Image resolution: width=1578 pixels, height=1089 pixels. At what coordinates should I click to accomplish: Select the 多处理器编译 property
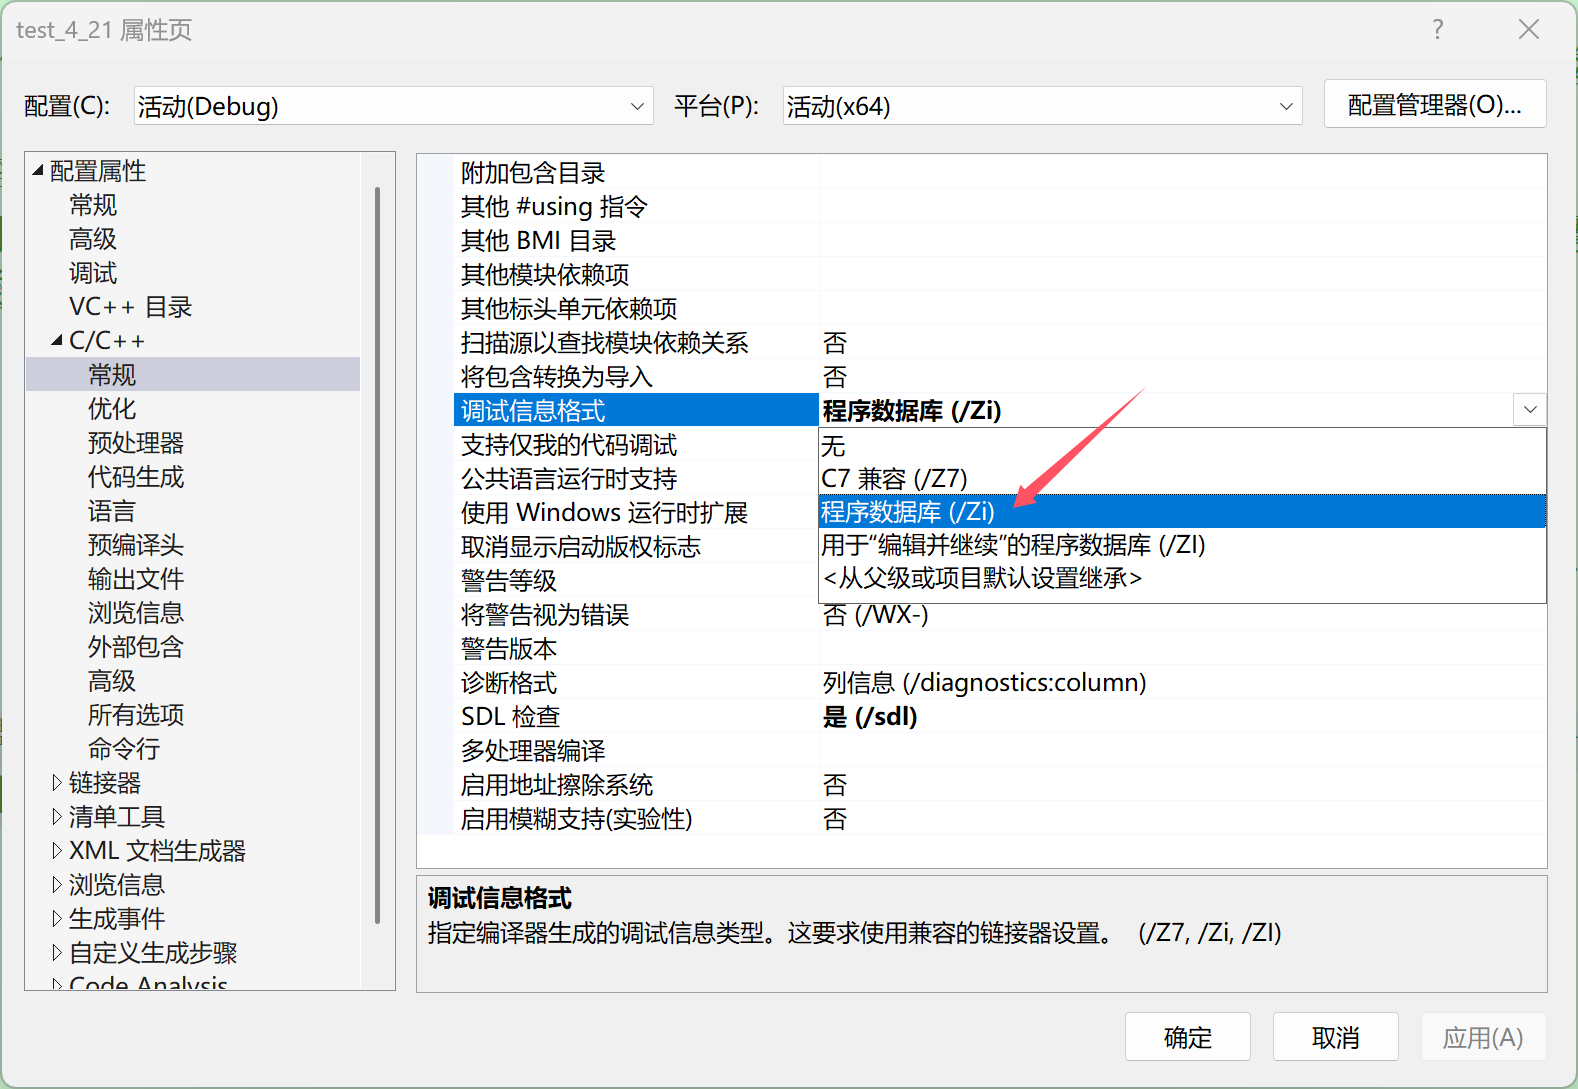click(636, 751)
